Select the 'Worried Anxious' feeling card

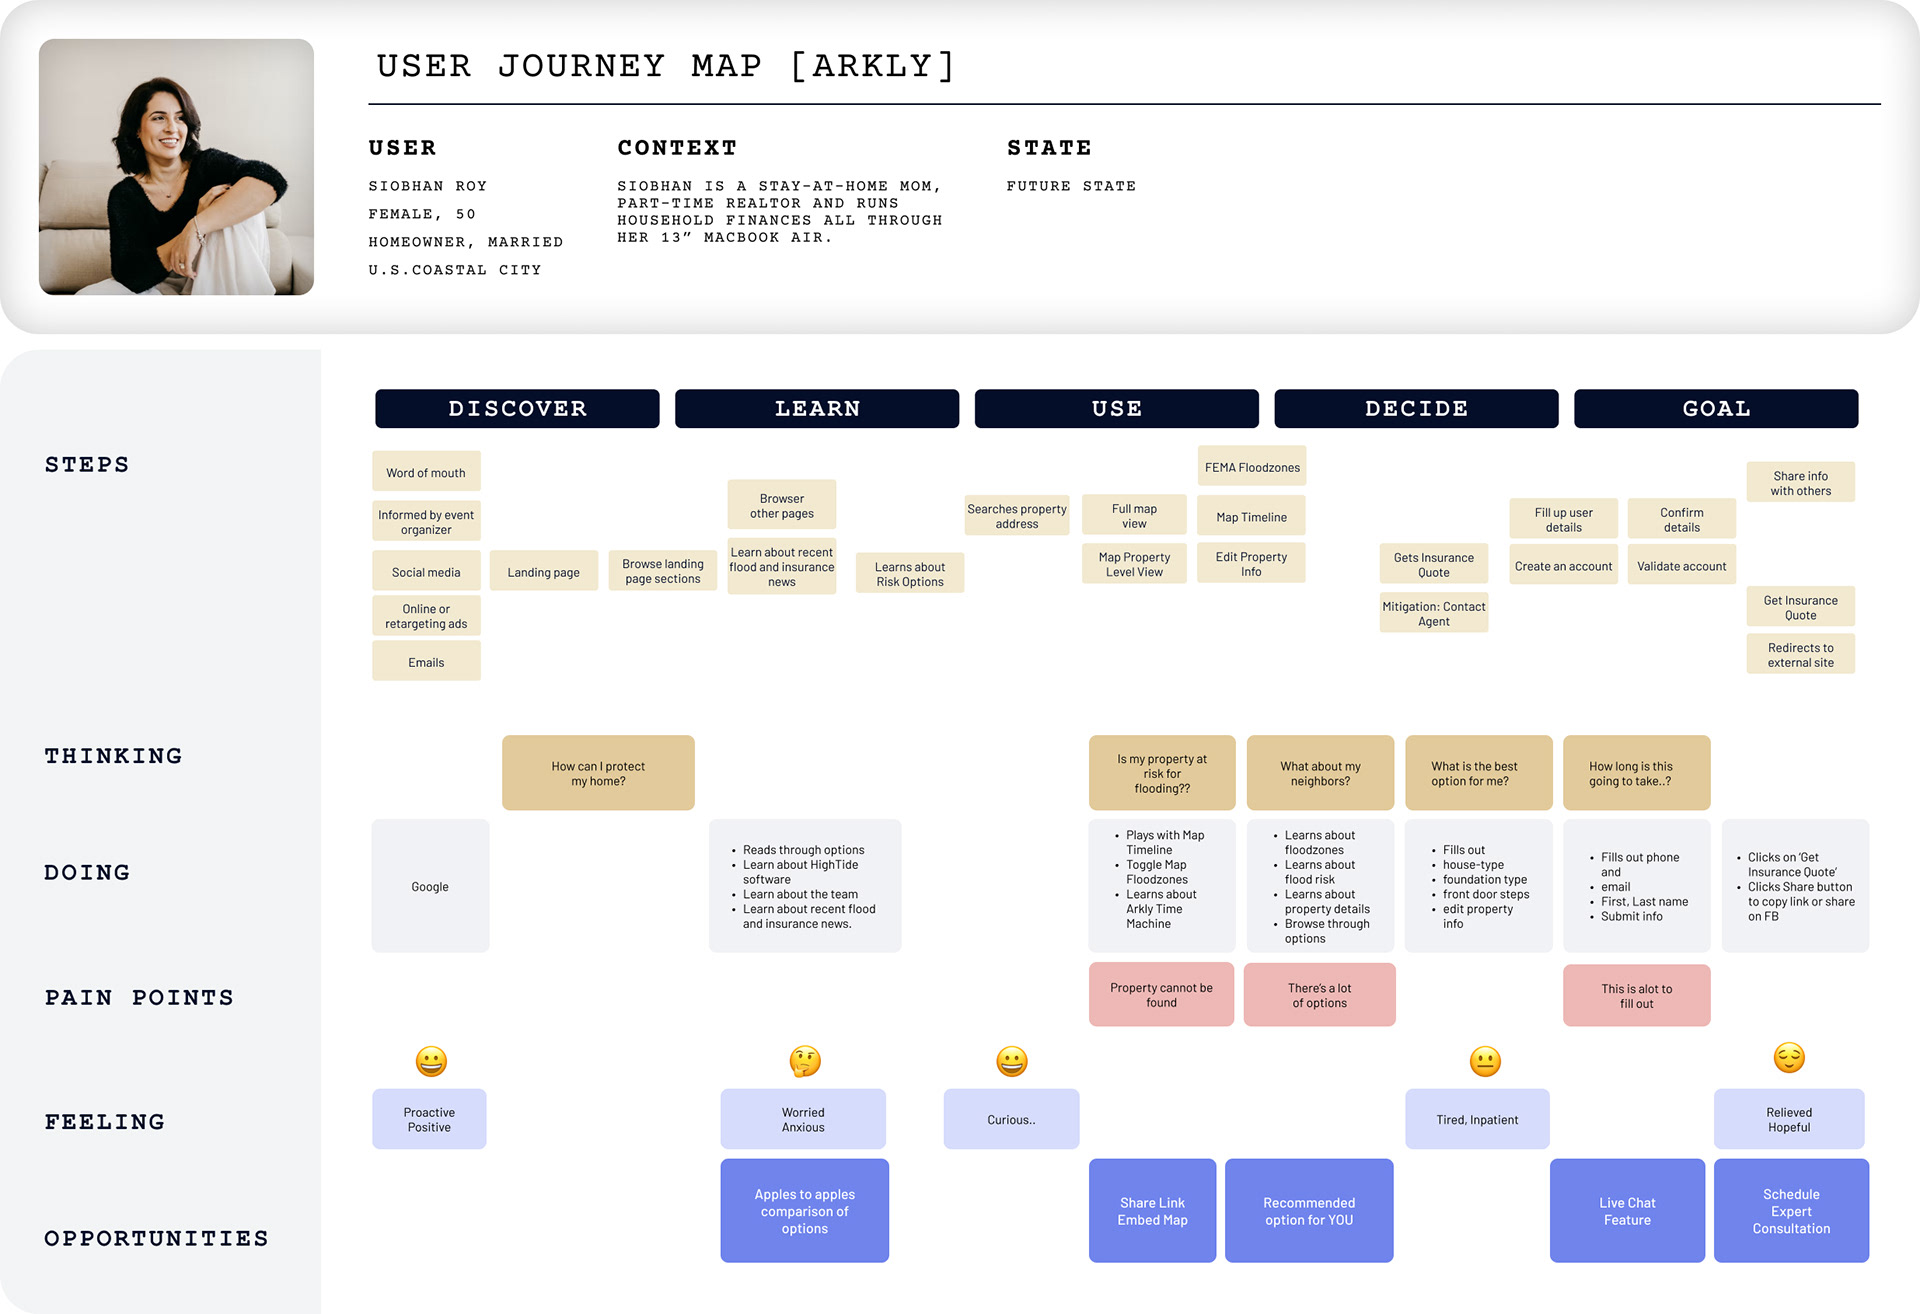tap(803, 1119)
